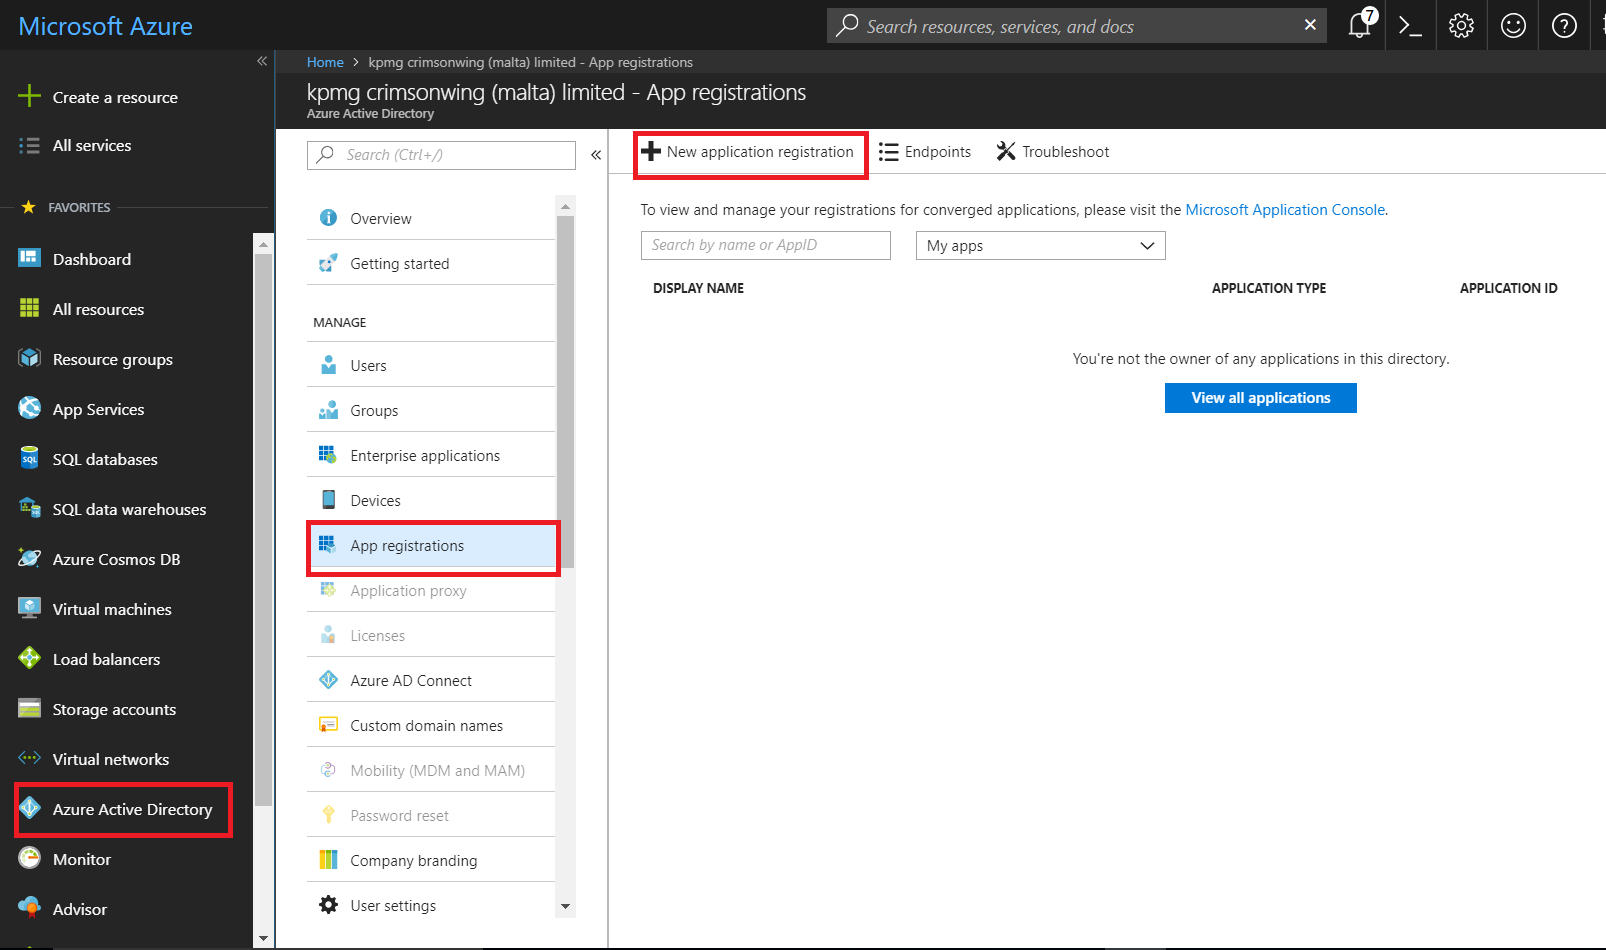The width and height of the screenshot is (1606, 950).
Task: Select the Virtual machines sidebar icon
Action: (29, 608)
